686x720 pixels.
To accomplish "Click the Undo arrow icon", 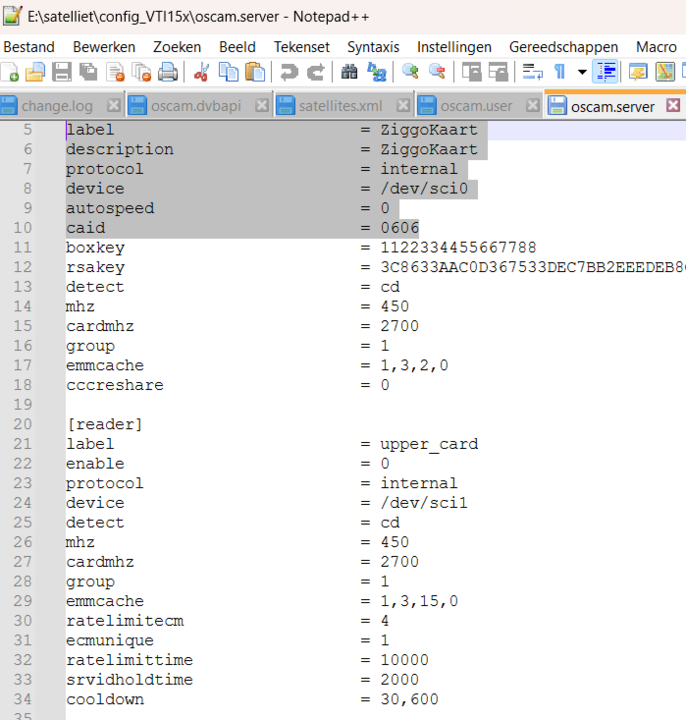I will (x=289, y=72).
